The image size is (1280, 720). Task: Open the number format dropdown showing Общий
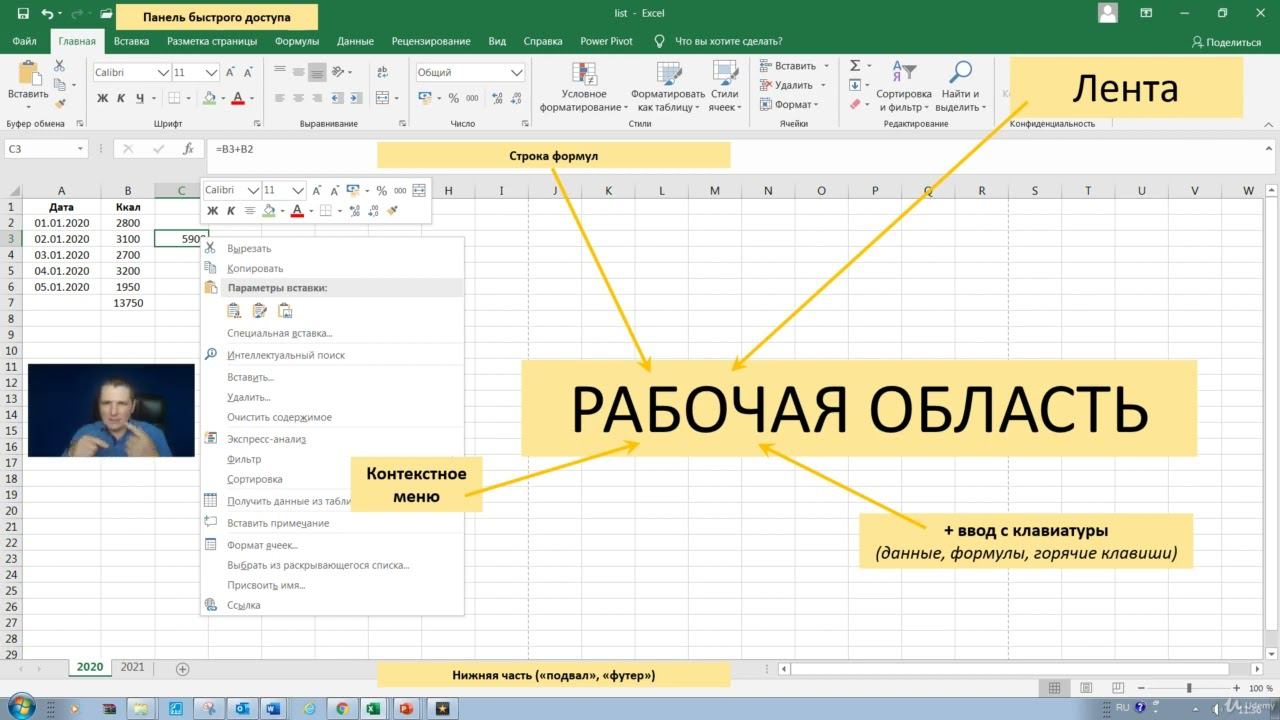point(517,72)
